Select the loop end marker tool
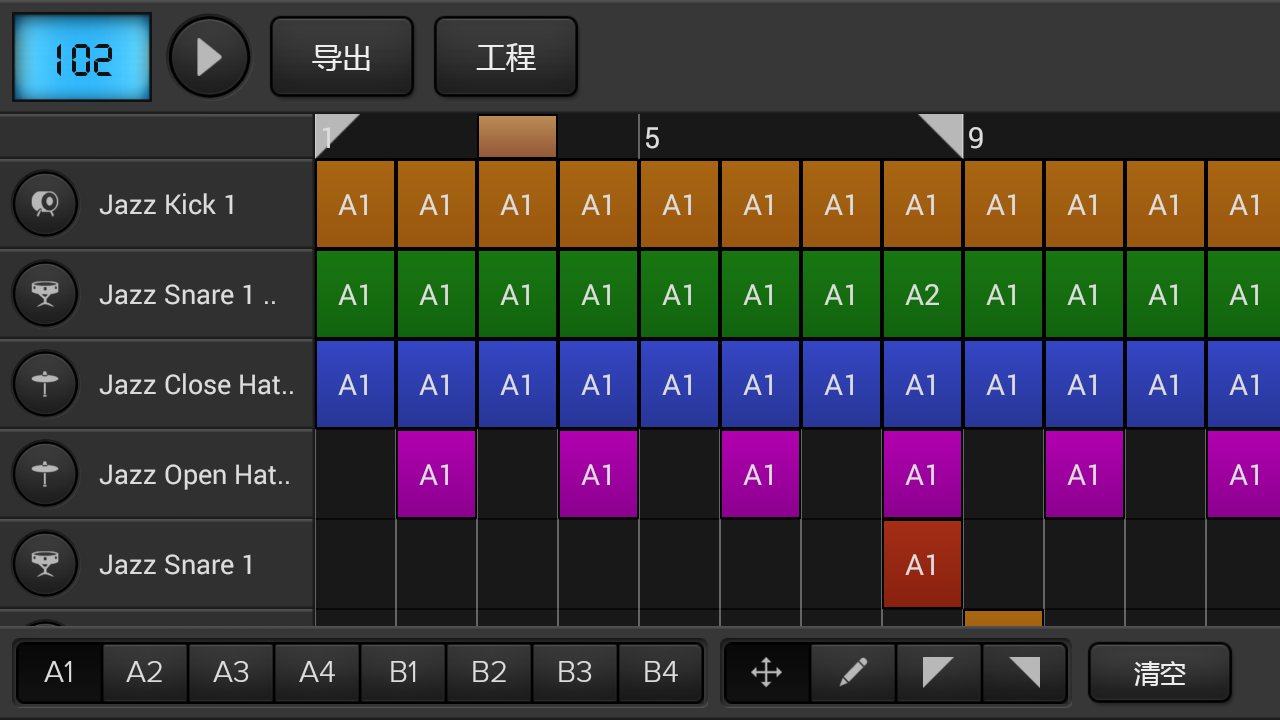 tap(1025, 672)
